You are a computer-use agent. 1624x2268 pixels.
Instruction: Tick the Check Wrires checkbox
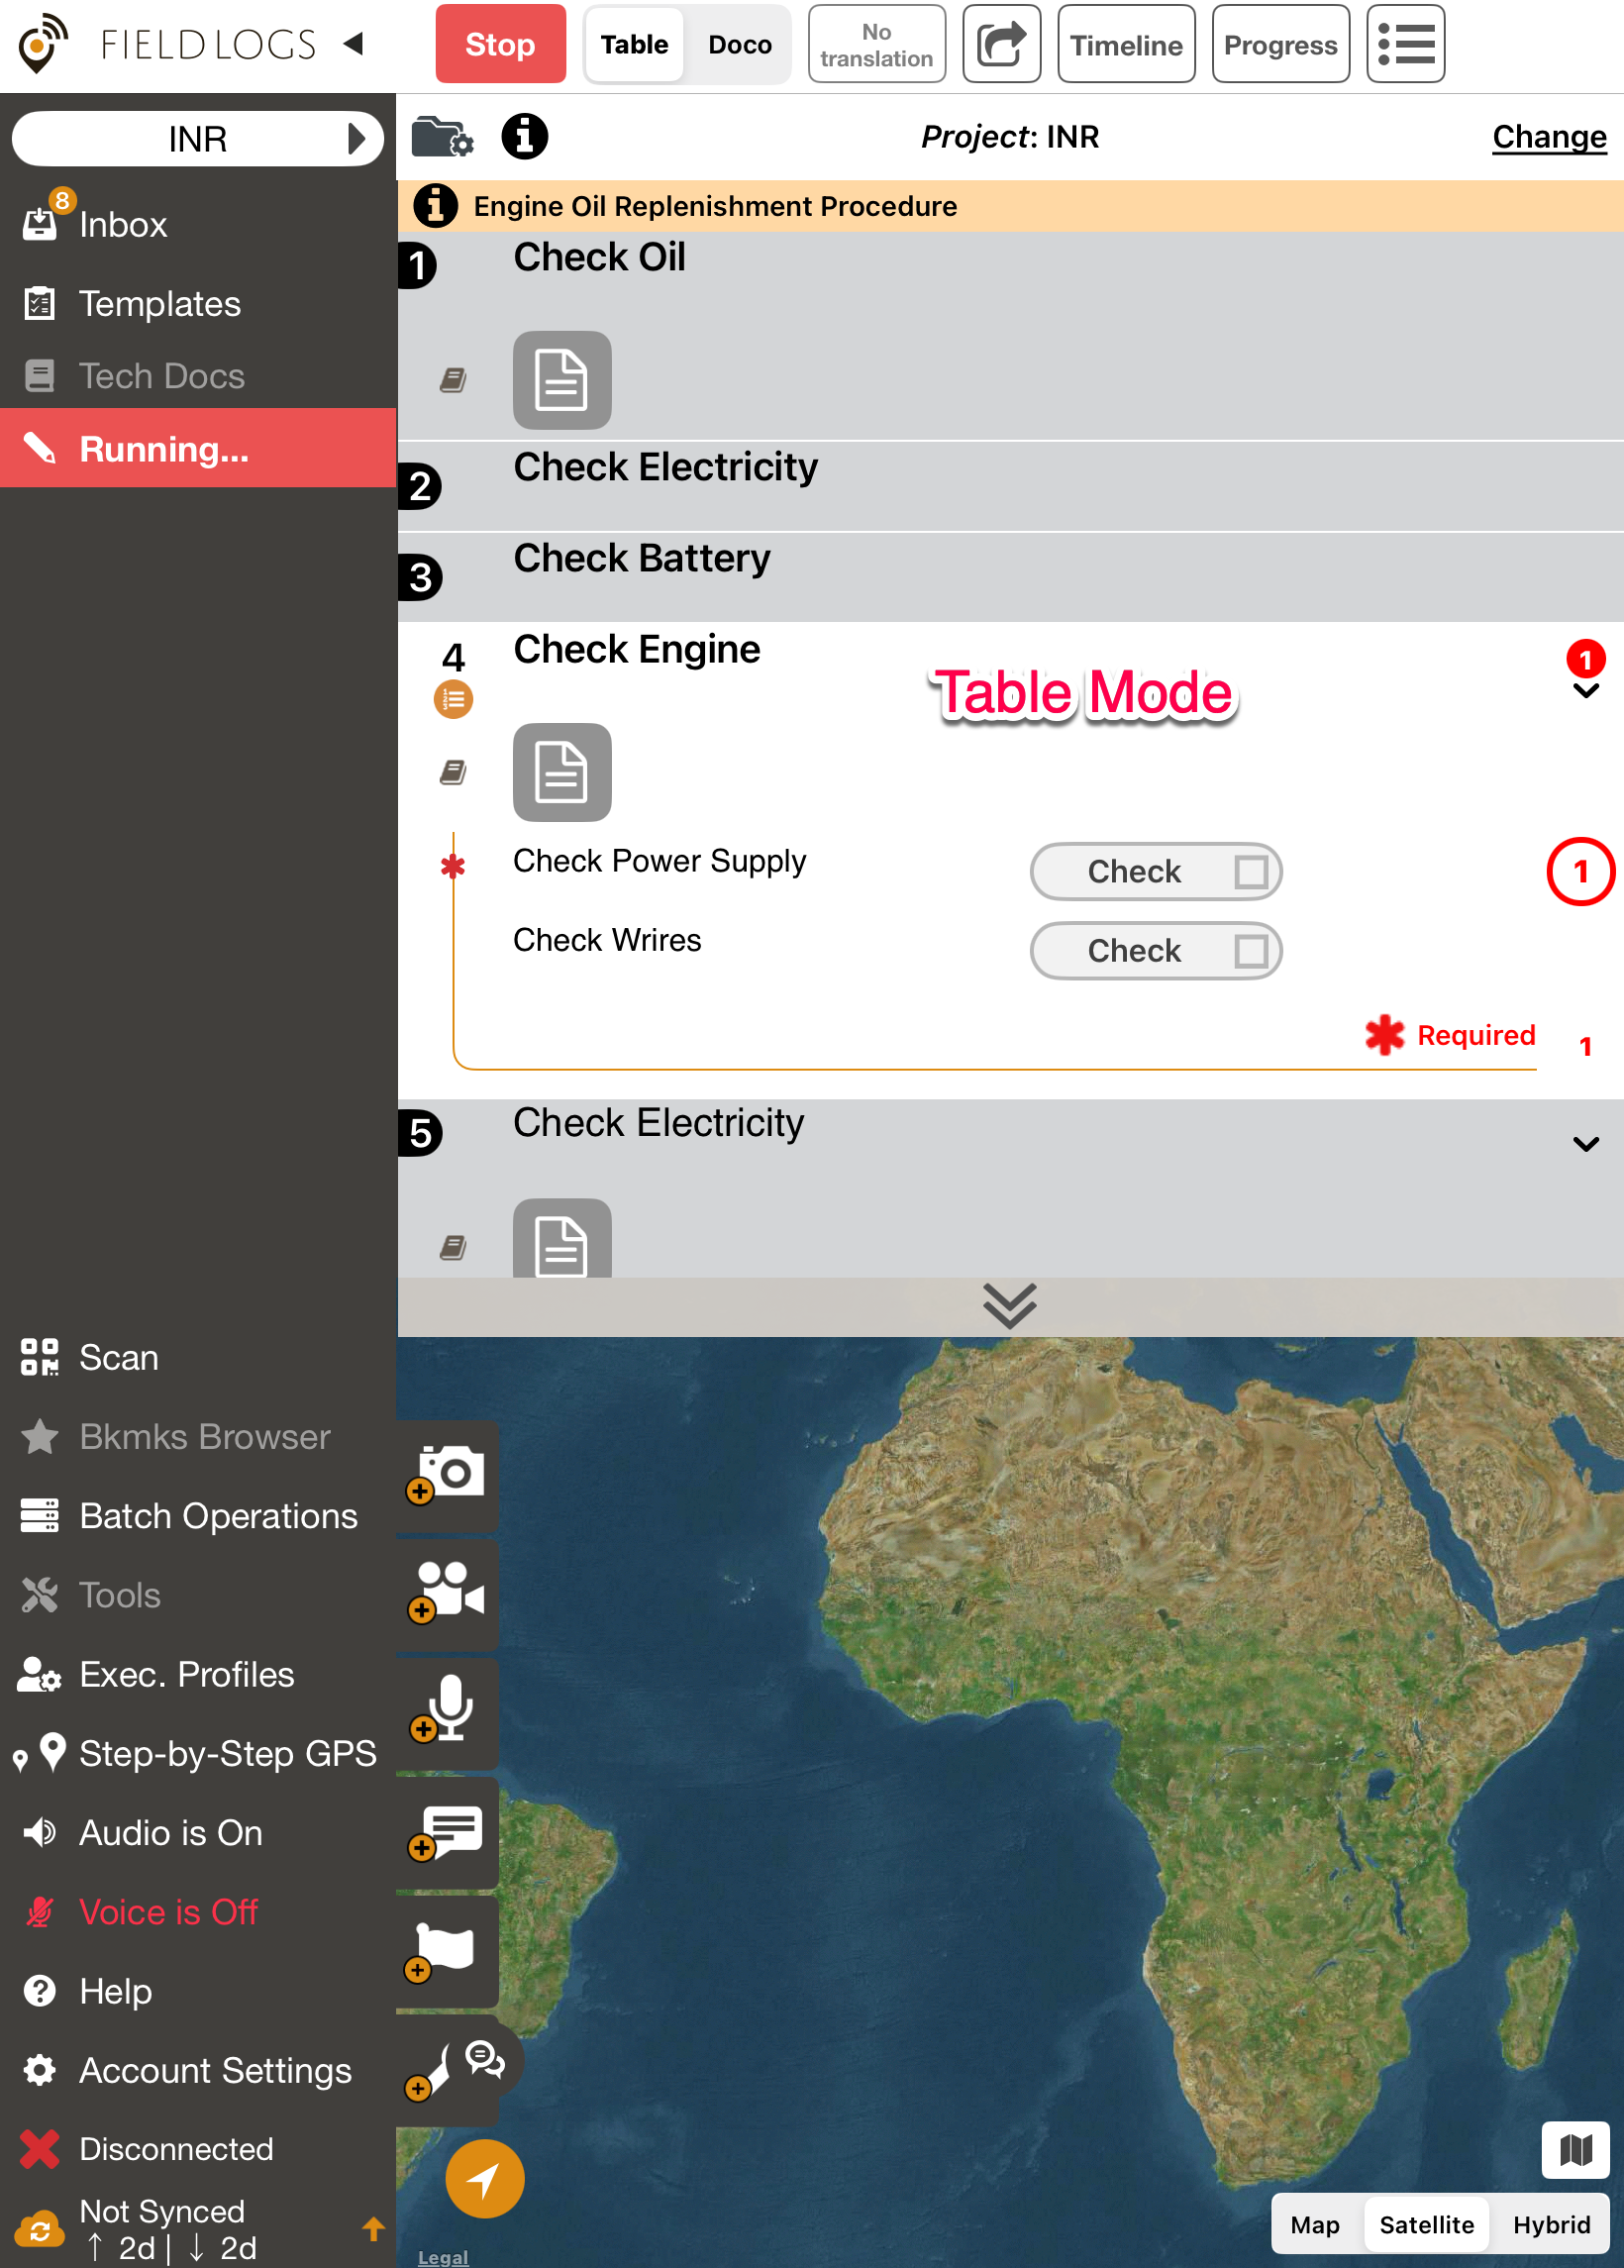[x=1250, y=951]
